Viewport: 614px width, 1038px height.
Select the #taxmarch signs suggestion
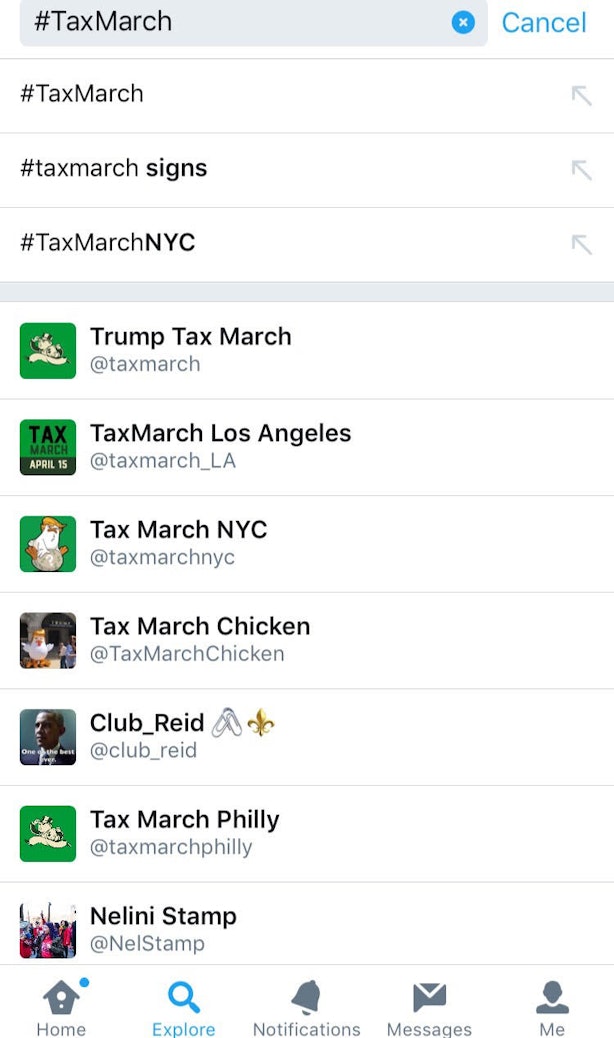click(x=307, y=170)
